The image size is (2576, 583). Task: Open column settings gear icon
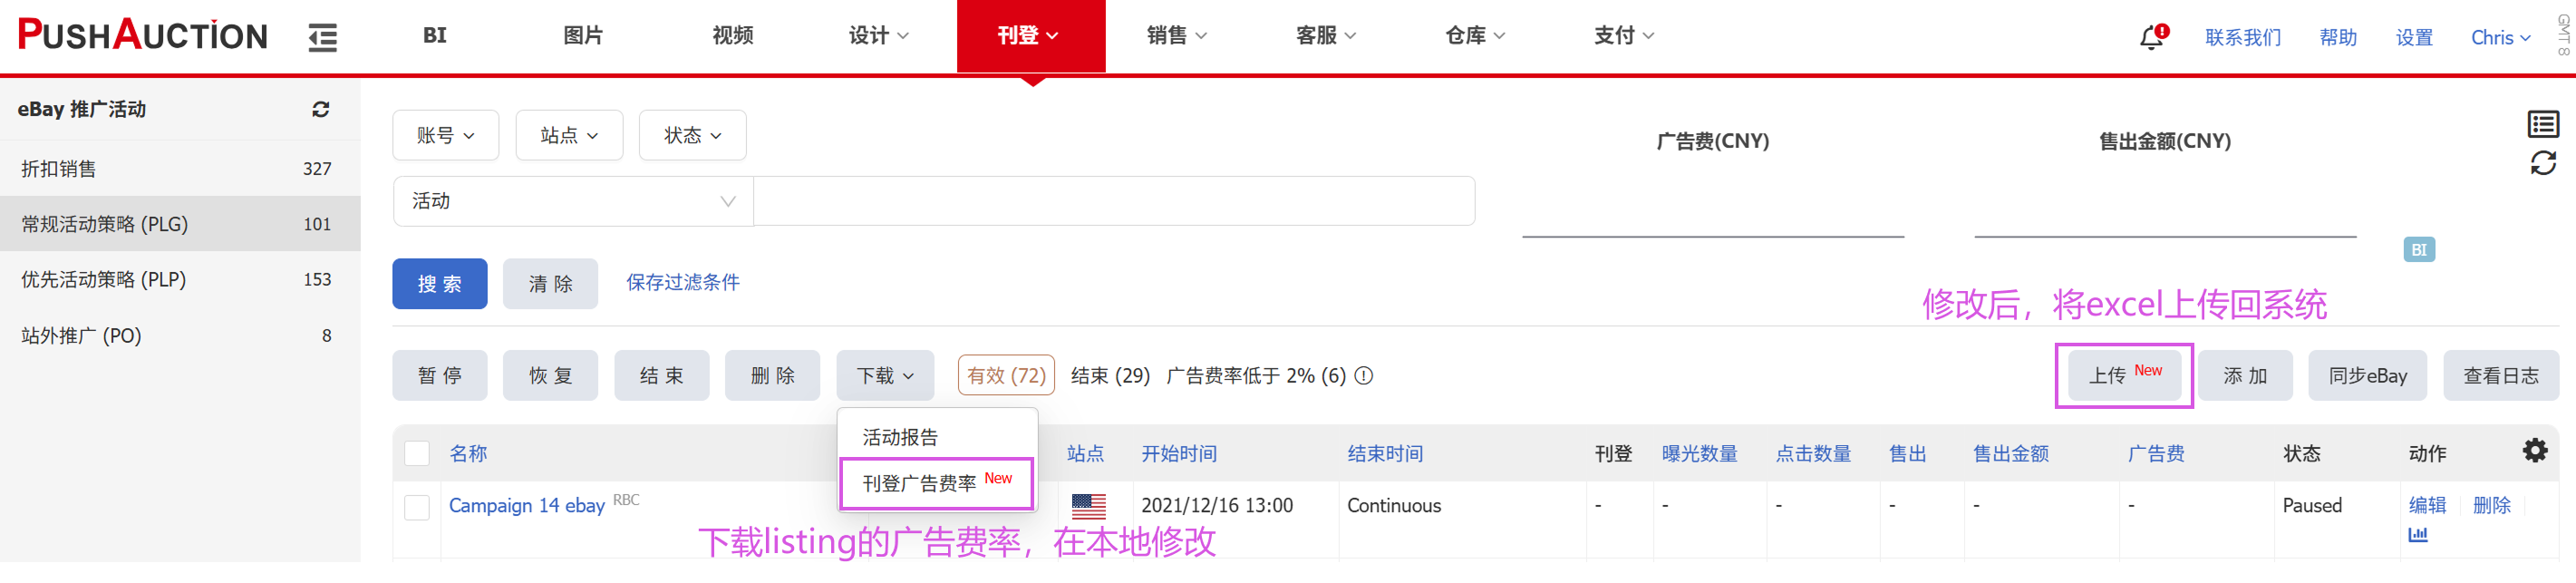pos(2534,451)
